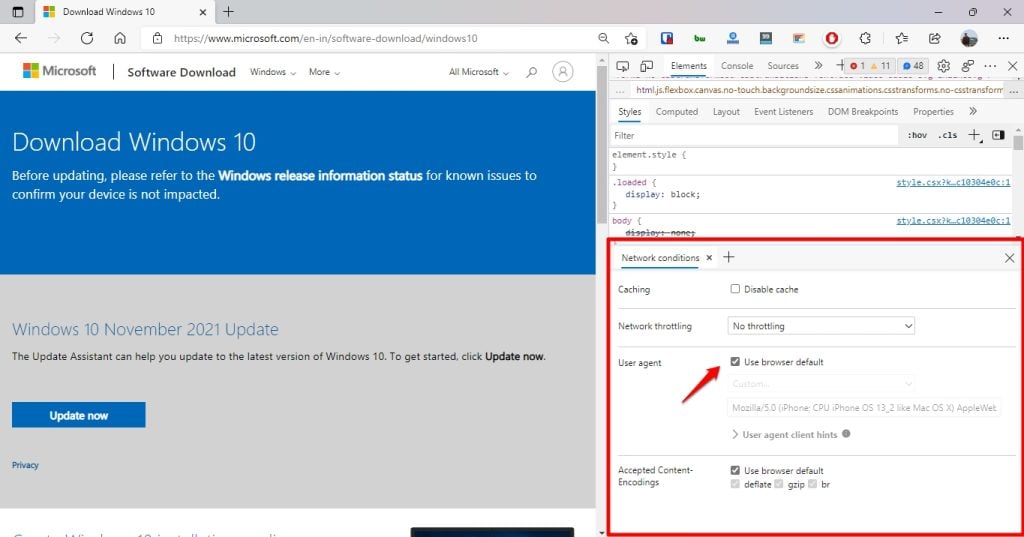
Task: Click the new style rule plus icon
Action: (974, 135)
